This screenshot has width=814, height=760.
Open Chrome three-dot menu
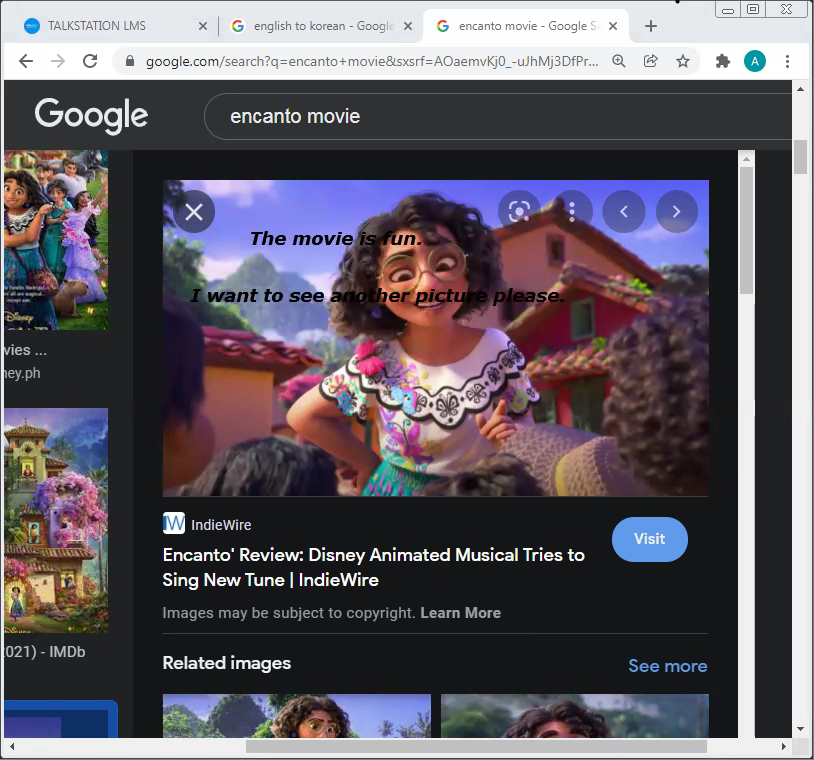(787, 61)
